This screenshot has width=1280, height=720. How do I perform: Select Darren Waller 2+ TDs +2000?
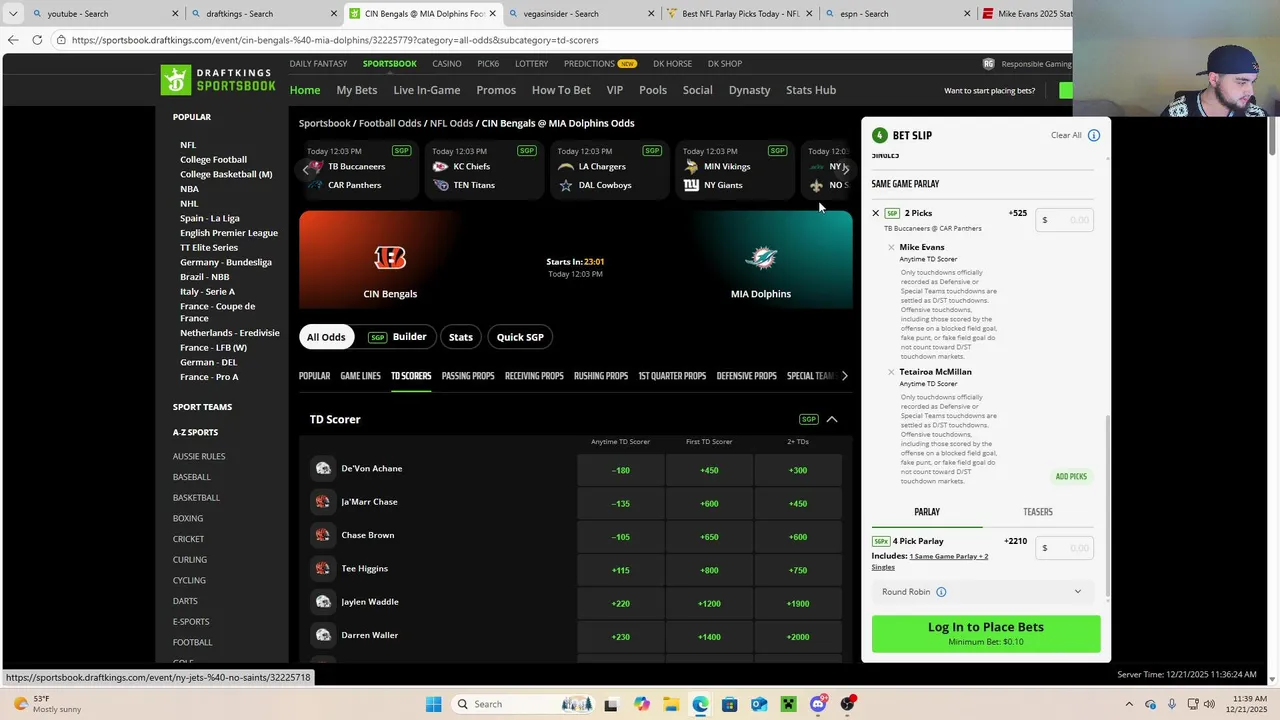[798, 637]
